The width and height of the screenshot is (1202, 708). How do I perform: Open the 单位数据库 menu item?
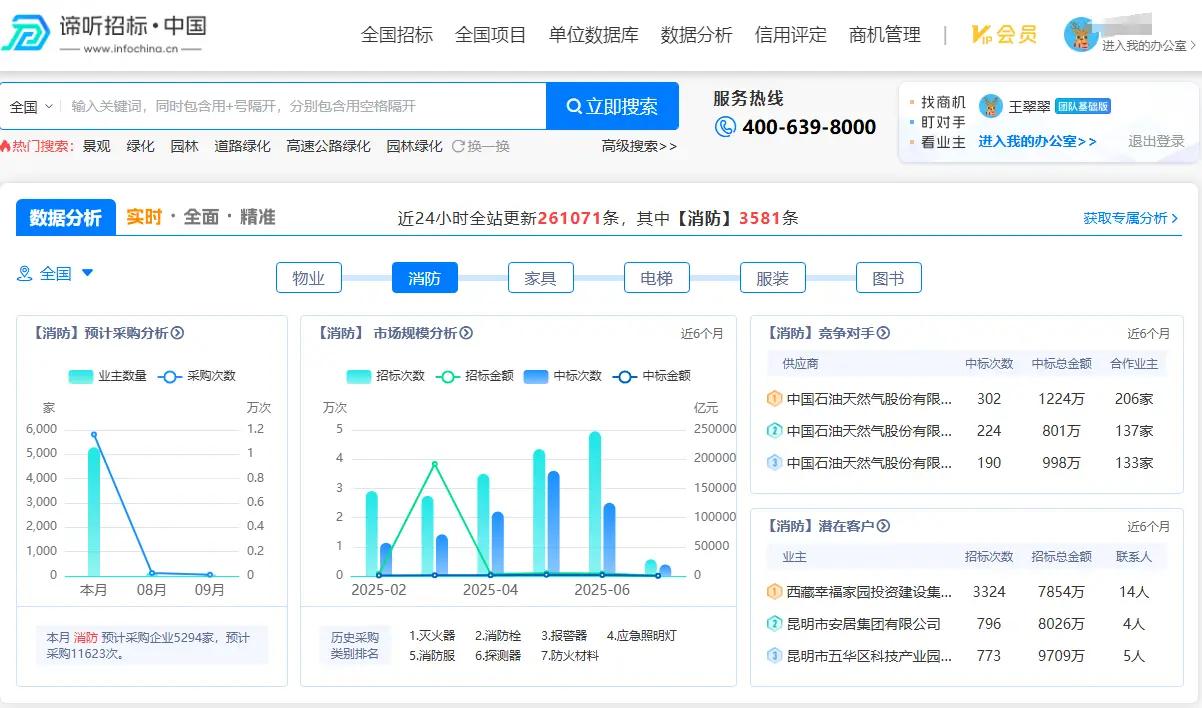593,35
